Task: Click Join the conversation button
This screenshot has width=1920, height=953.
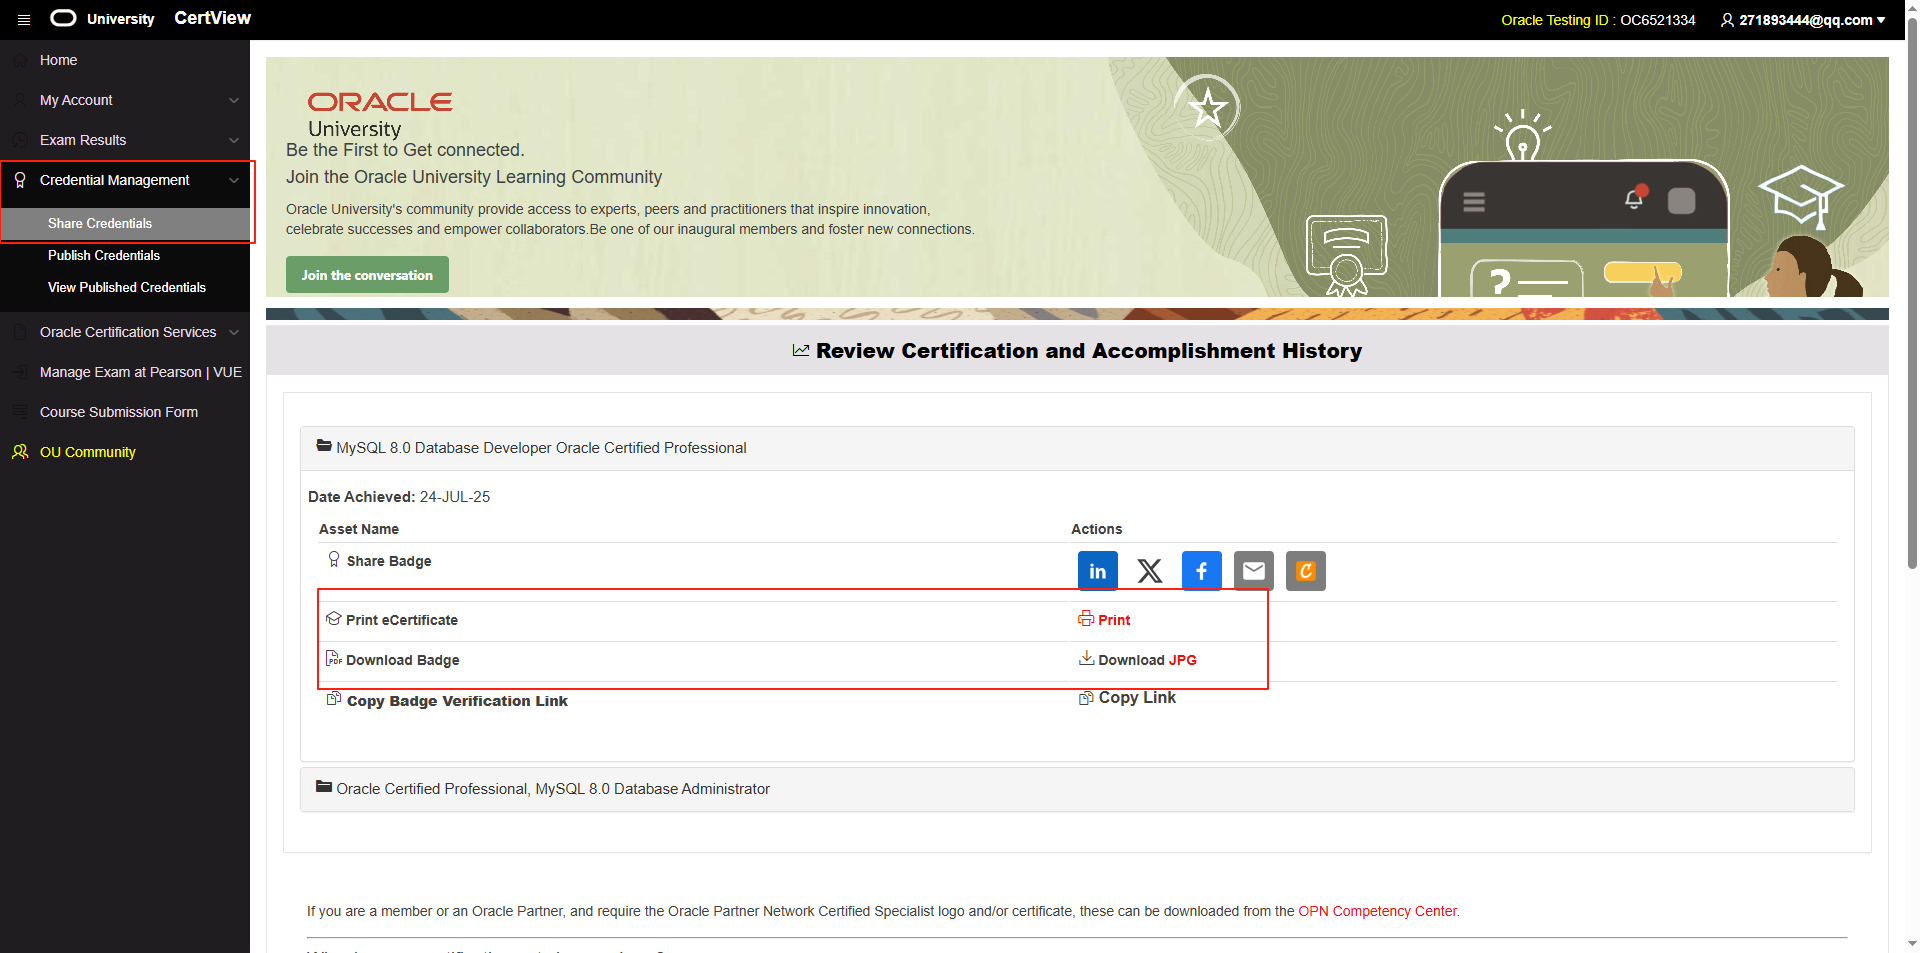Action: coord(367,275)
